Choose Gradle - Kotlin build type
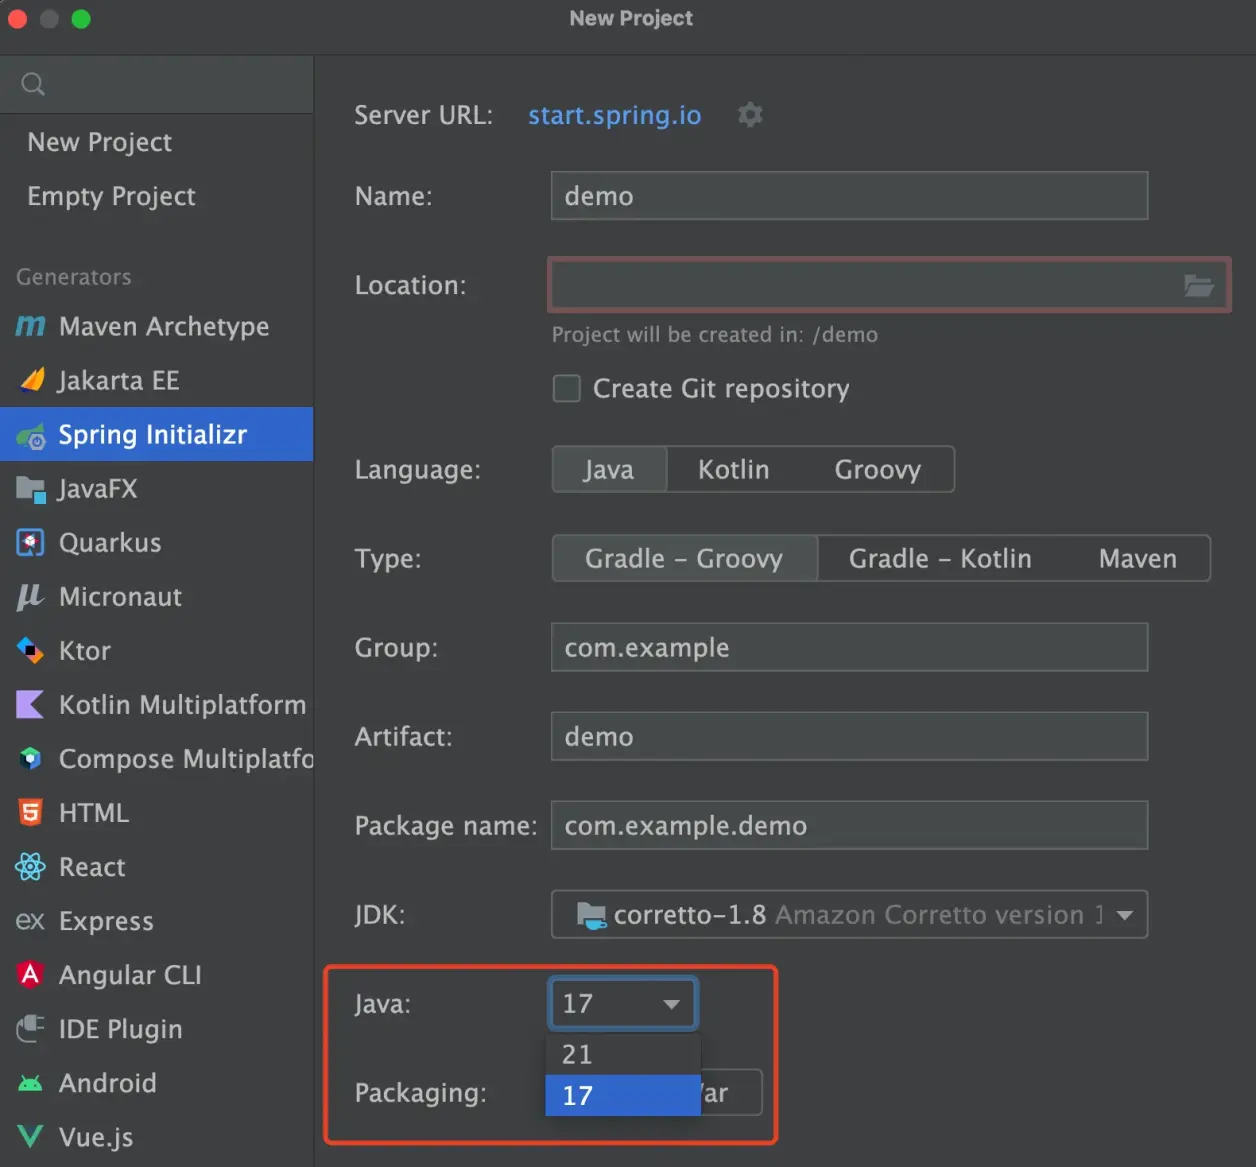The width and height of the screenshot is (1256, 1167). point(940,558)
